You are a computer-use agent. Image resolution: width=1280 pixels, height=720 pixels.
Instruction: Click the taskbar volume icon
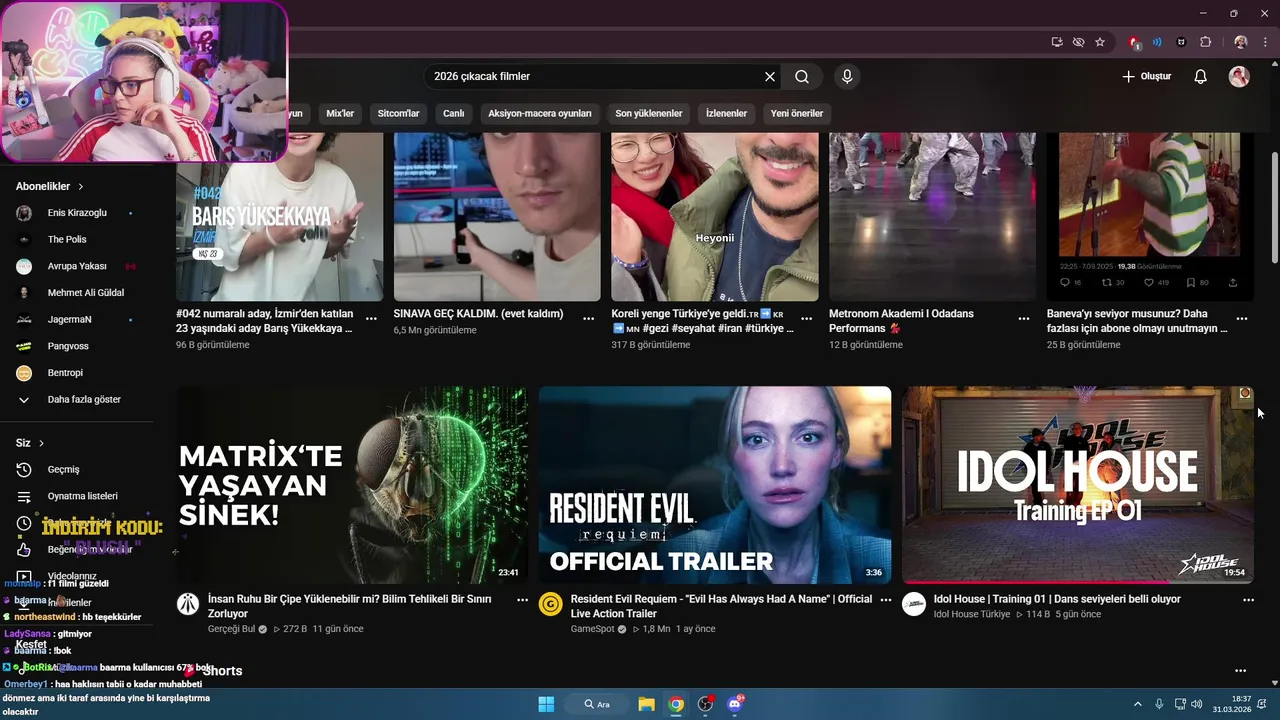pyautogui.click(x=1198, y=704)
